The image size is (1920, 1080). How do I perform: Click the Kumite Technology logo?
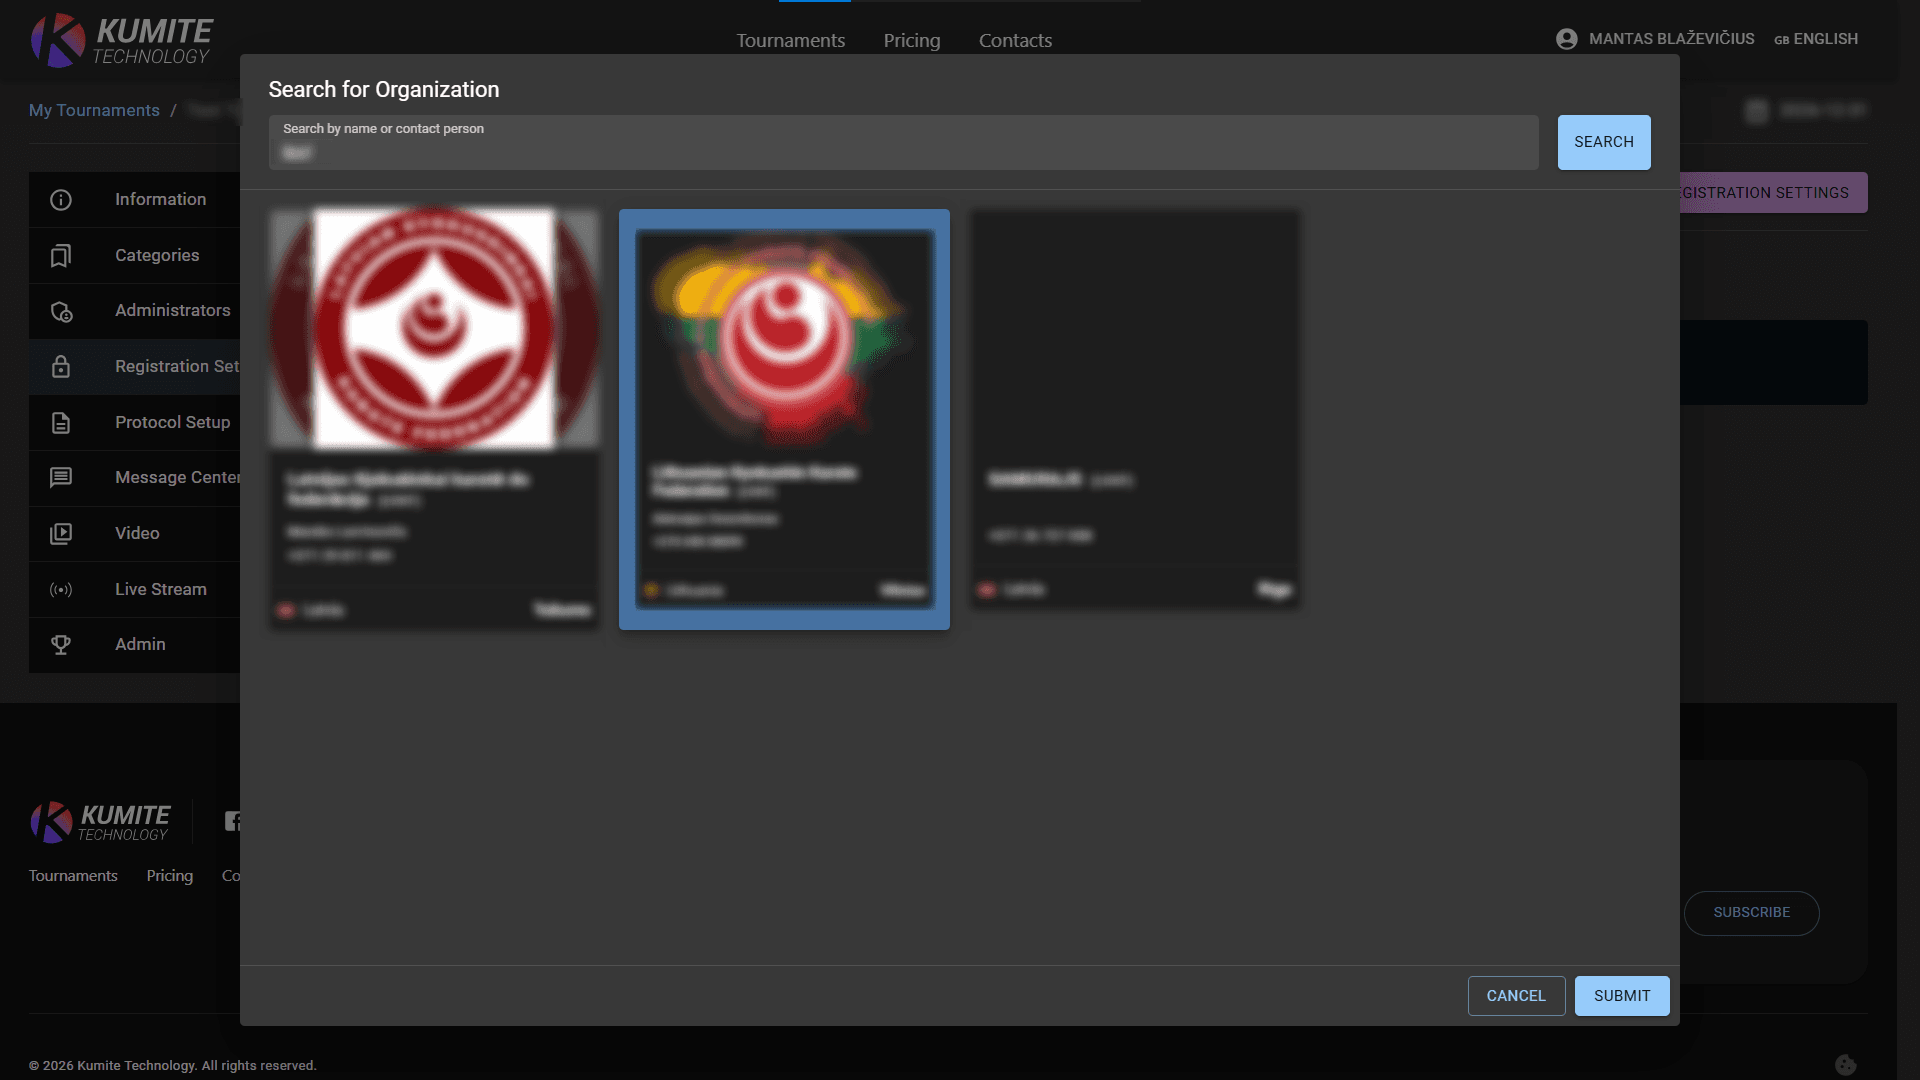click(x=120, y=40)
